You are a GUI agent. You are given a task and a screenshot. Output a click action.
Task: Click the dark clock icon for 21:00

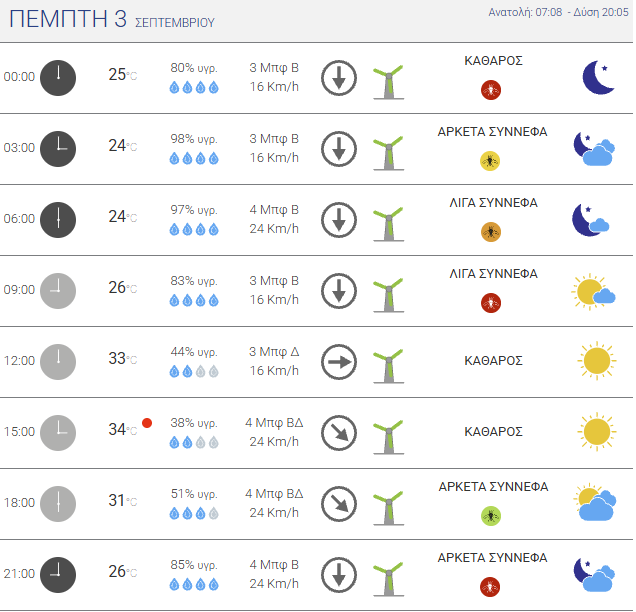(x=58, y=575)
